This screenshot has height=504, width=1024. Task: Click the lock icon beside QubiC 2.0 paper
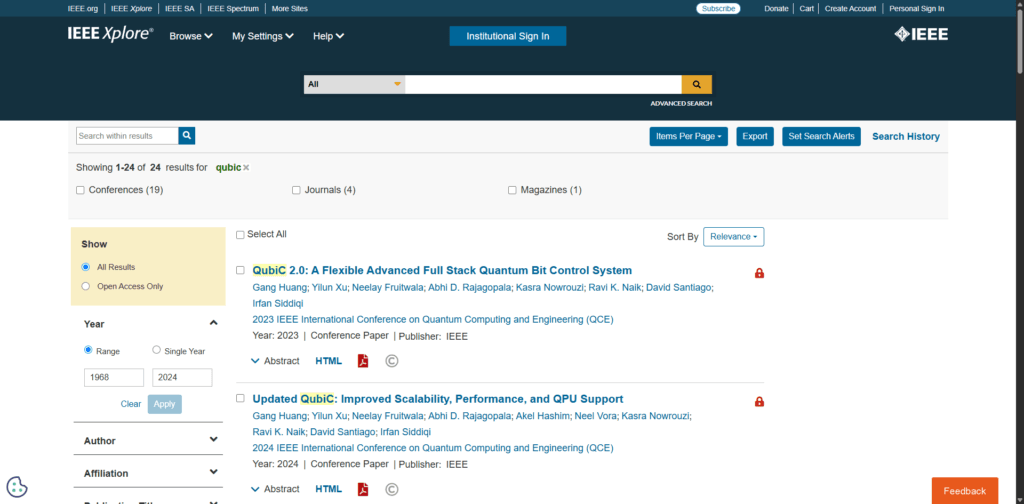tap(759, 273)
